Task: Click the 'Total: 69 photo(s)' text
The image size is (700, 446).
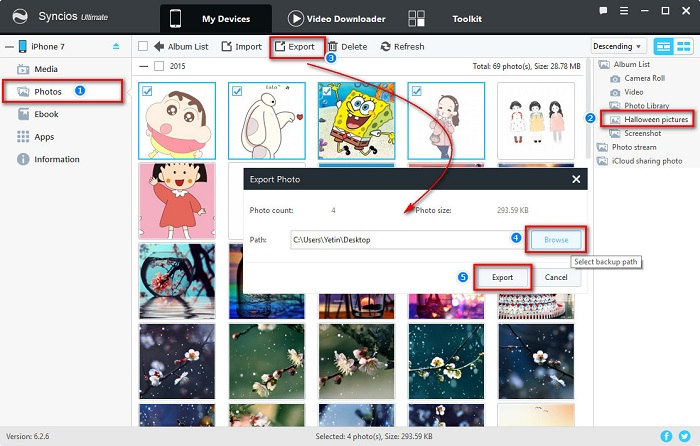Action: click(526, 66)
